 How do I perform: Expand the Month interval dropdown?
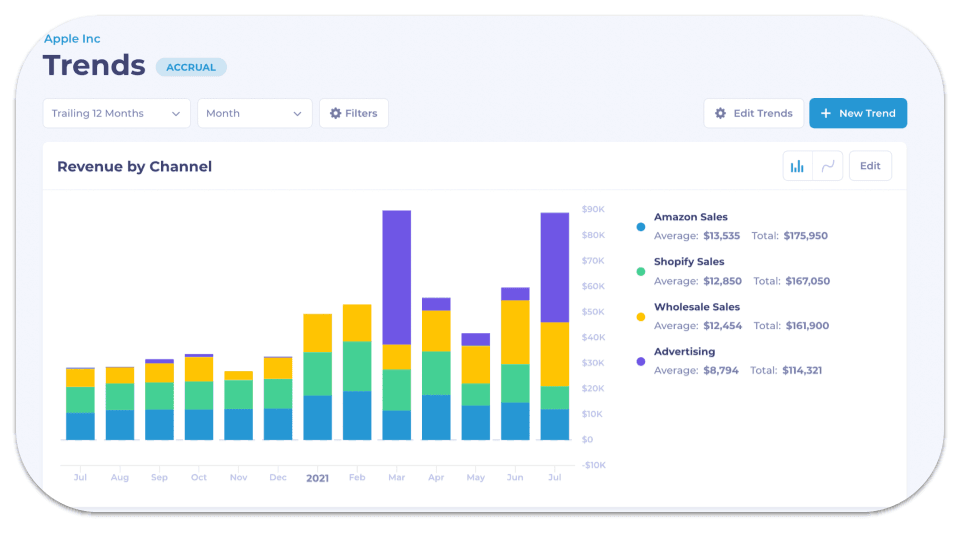254,113
